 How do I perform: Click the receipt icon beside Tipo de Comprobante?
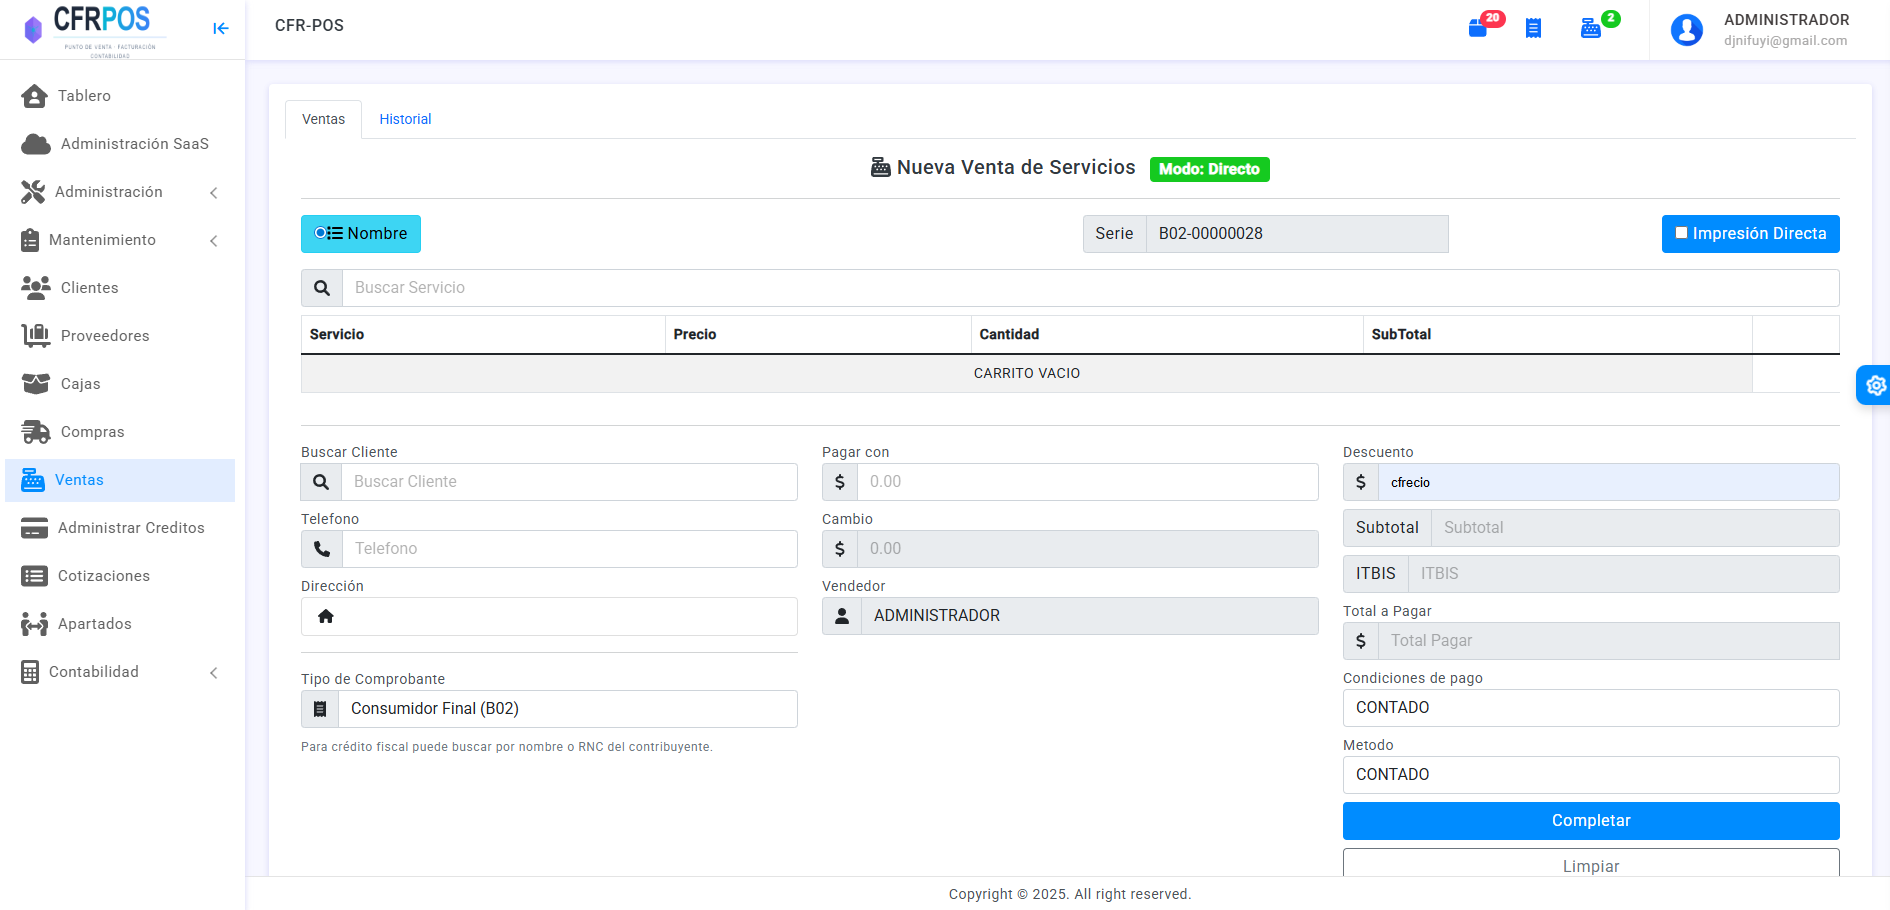coord(320,709)
